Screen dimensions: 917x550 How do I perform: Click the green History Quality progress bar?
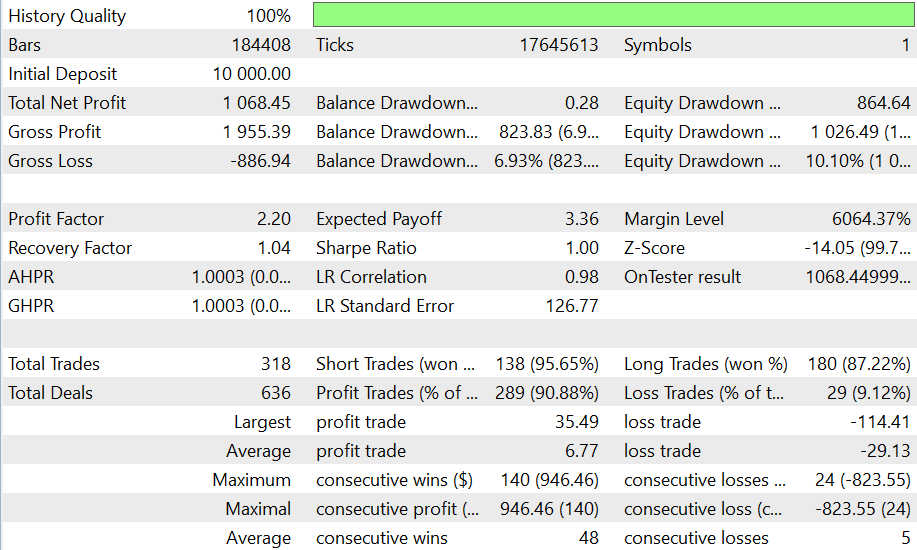613,15
